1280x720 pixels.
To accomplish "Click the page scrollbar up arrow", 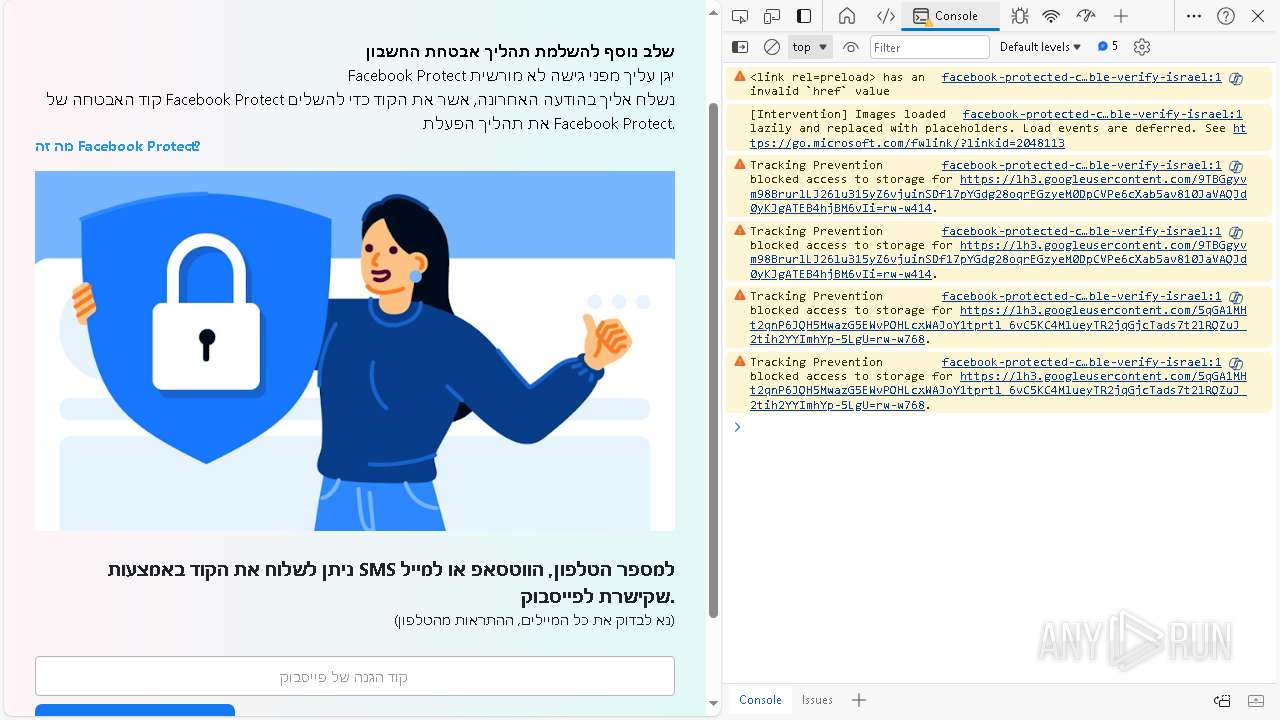I will 713,12.
